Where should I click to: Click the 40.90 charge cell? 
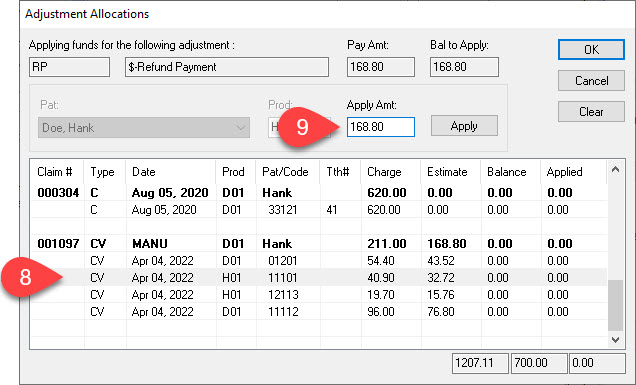[x=380, y=277]
